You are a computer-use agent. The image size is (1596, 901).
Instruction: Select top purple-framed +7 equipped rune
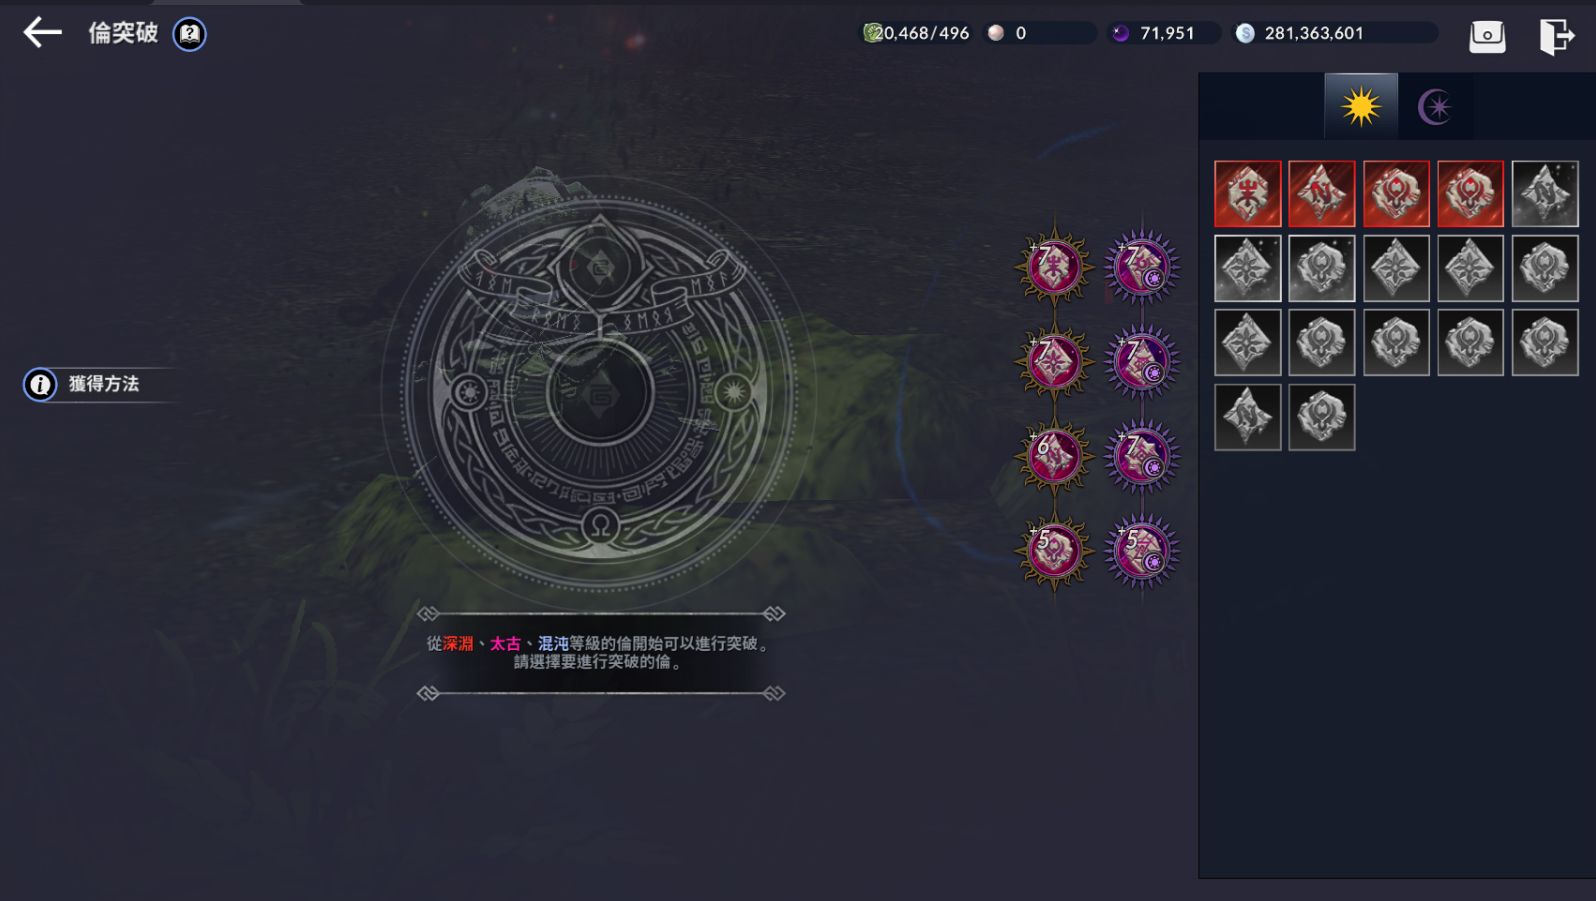click(1142, 267)
